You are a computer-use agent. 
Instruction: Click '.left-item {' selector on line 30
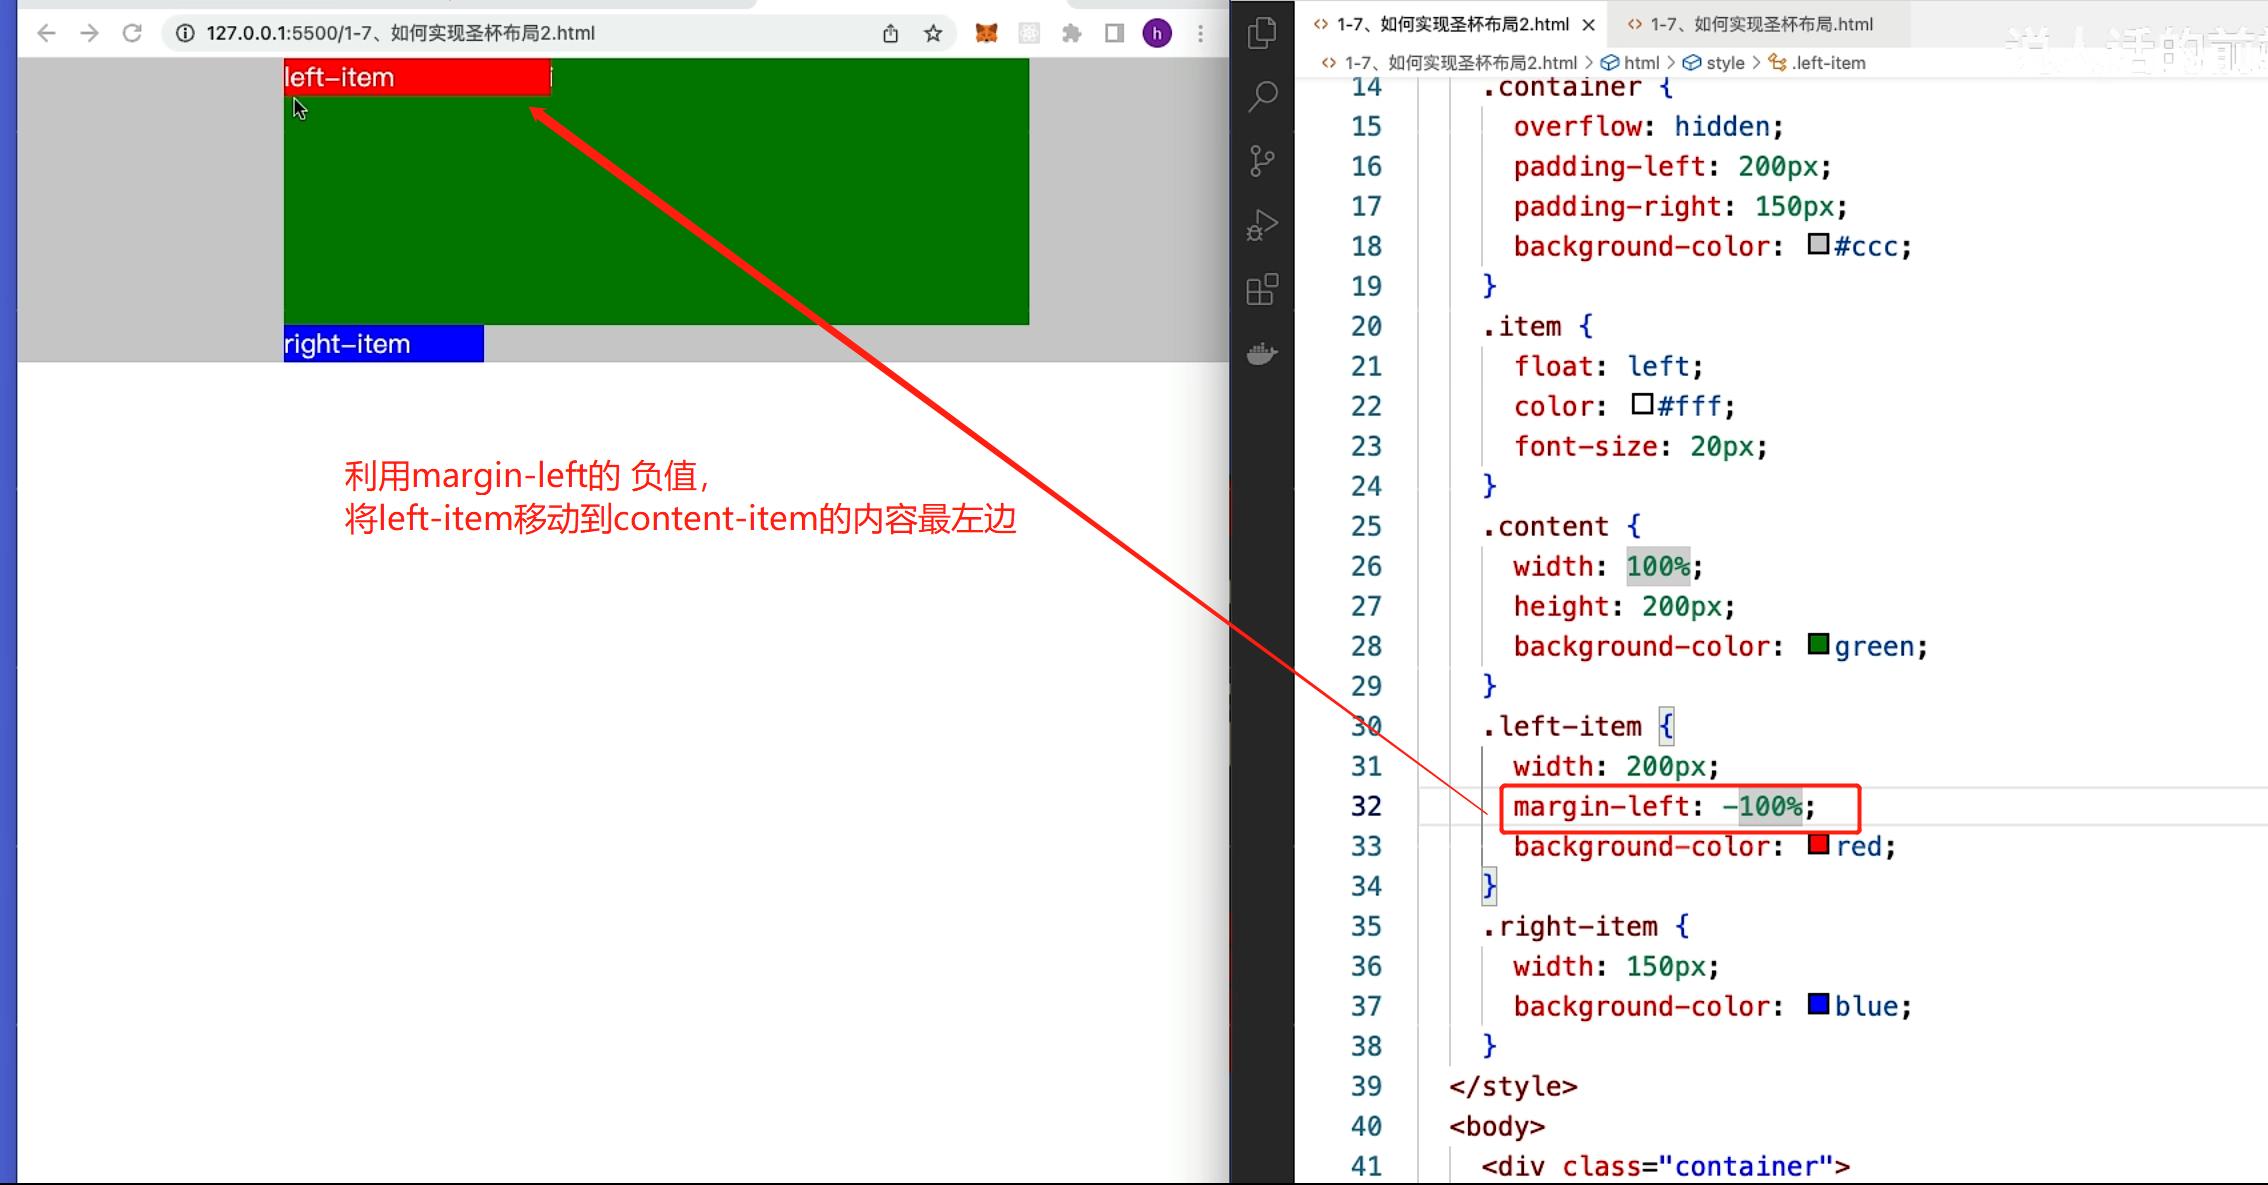(x=1578, y=726)
